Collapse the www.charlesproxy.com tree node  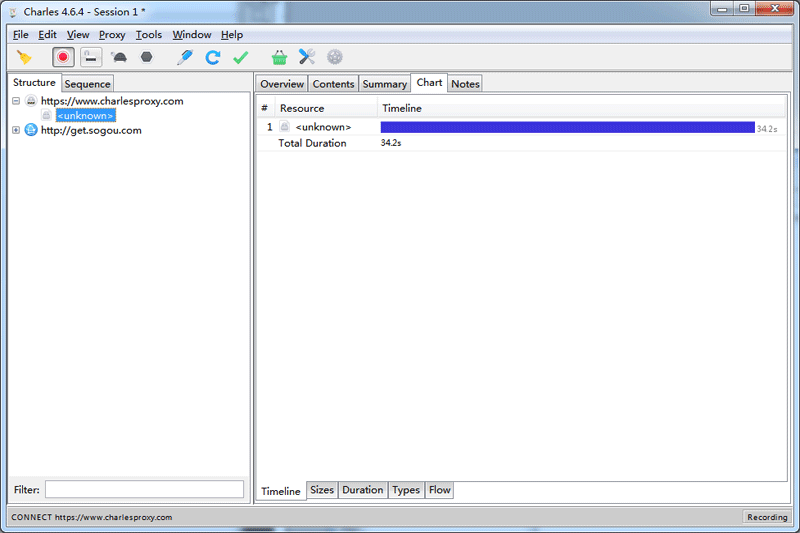[16, 101]
